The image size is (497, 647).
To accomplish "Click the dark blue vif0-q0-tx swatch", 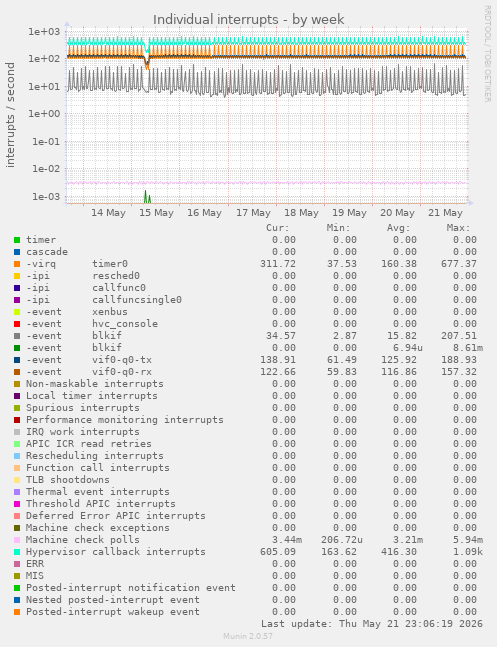I will 17,360.
